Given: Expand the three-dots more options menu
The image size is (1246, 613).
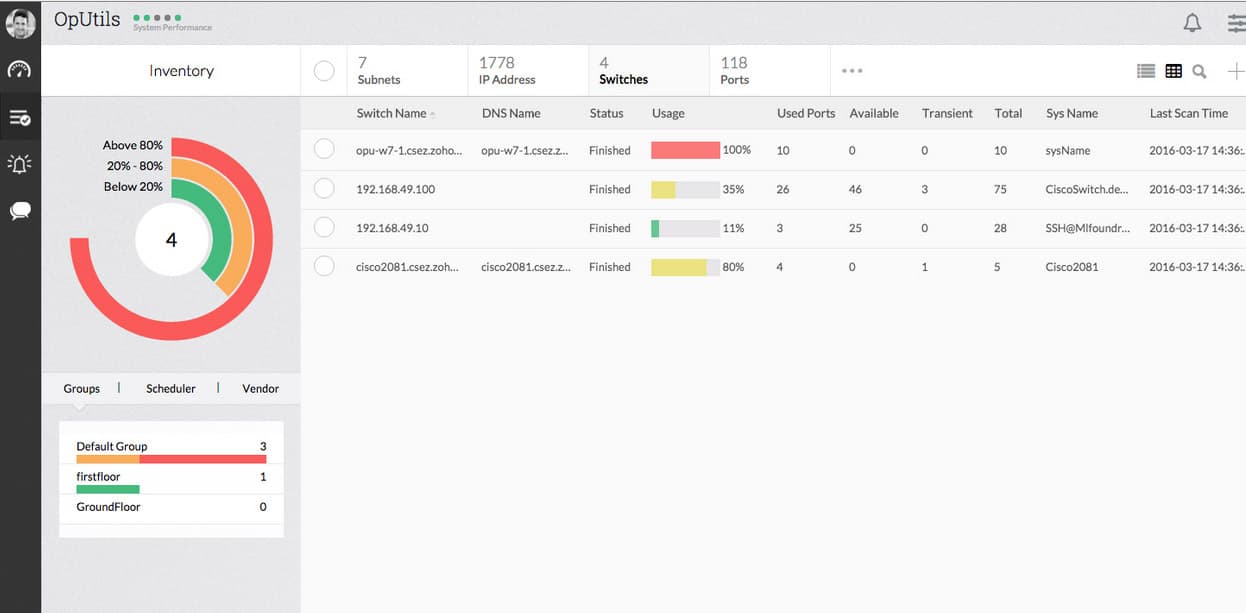Looking at the screenshot, I should pos(852,71).
